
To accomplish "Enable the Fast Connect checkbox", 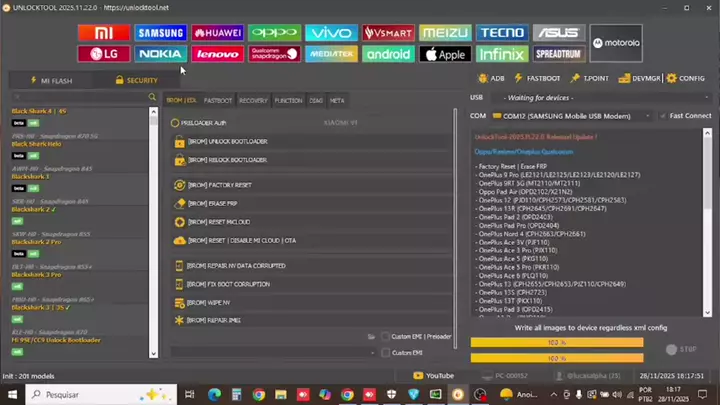I will tap(662, 116).
